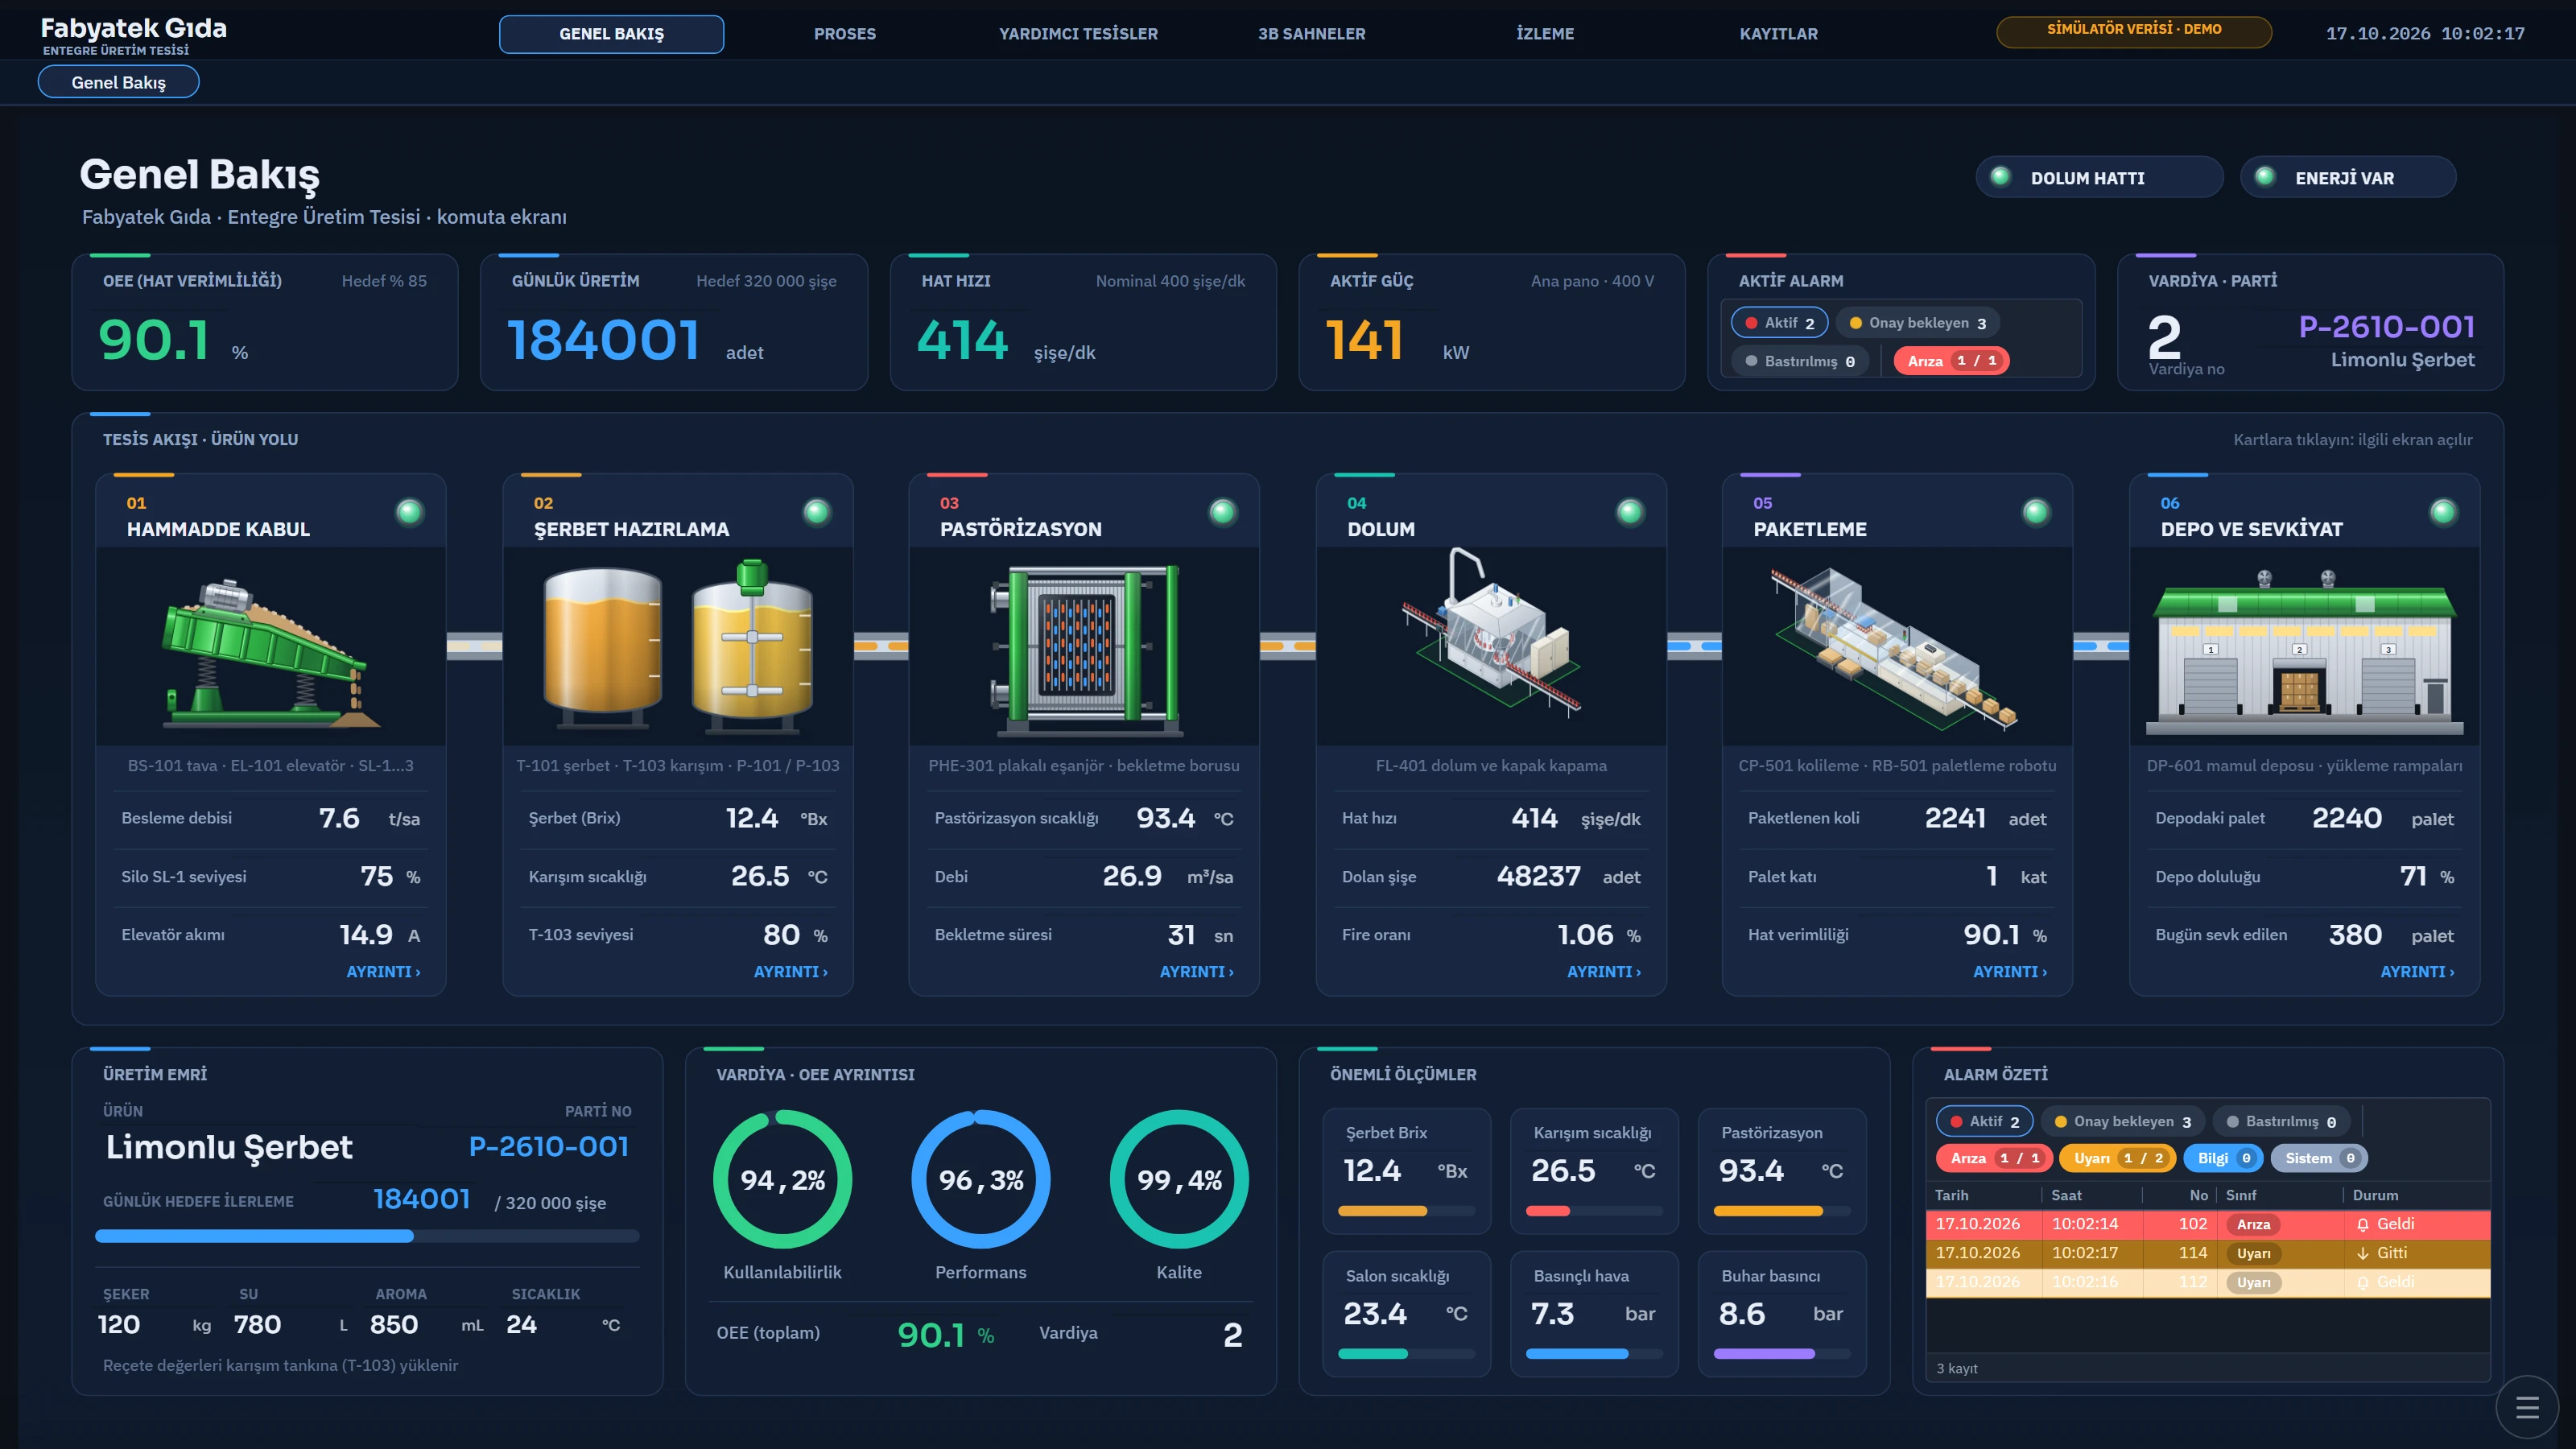Click the green status lamp on Paketleme card

2035,512
